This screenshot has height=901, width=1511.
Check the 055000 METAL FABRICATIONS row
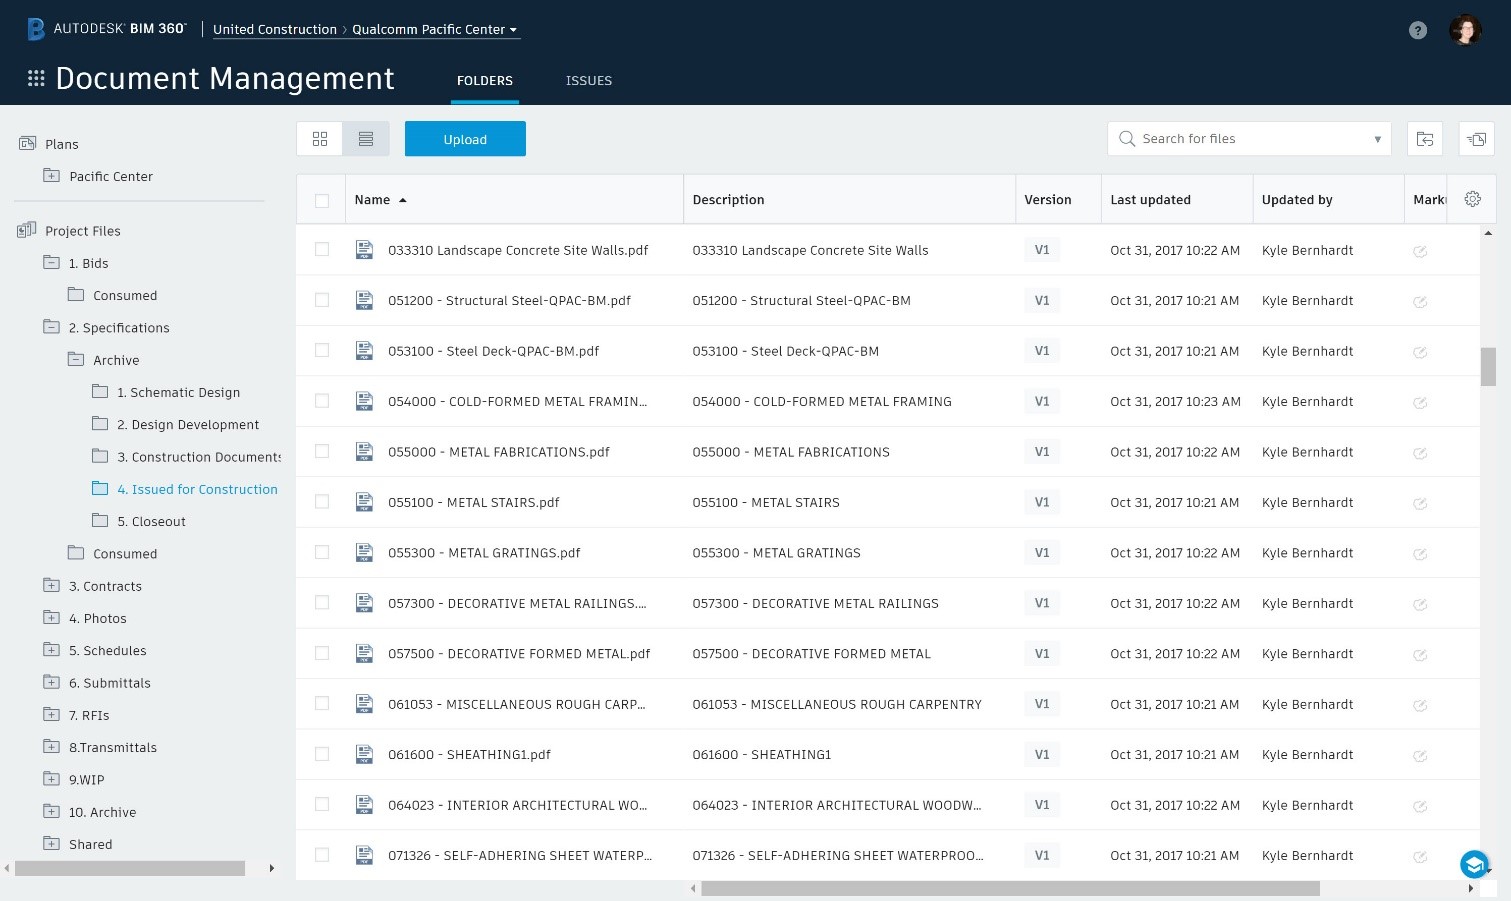pyautogui.click(x=322, y=451)
